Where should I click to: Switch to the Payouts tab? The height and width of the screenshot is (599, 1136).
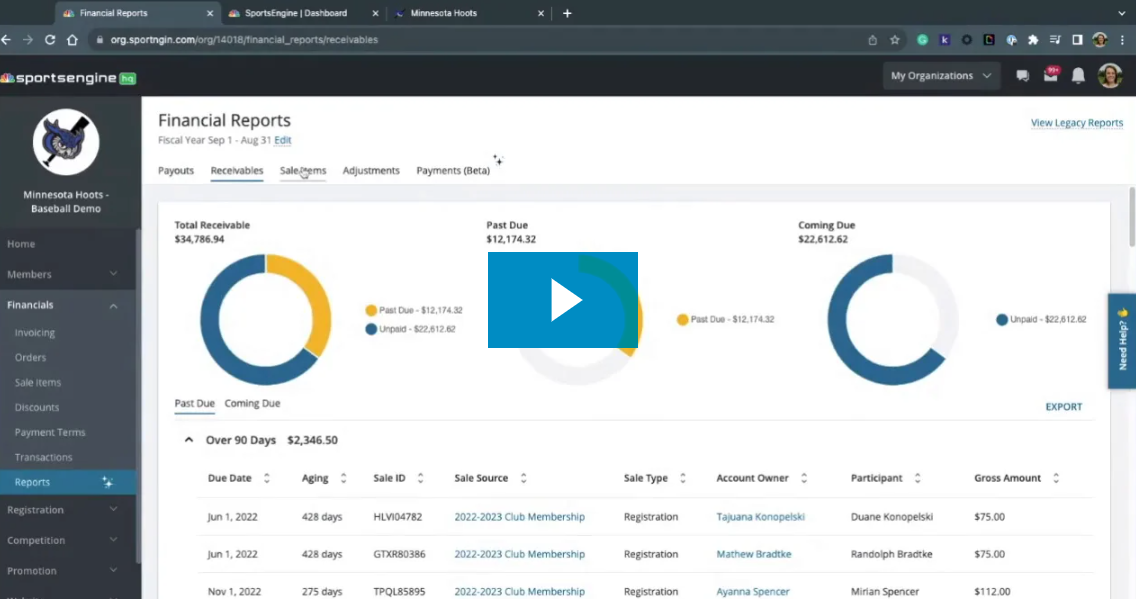coord(176,171)
